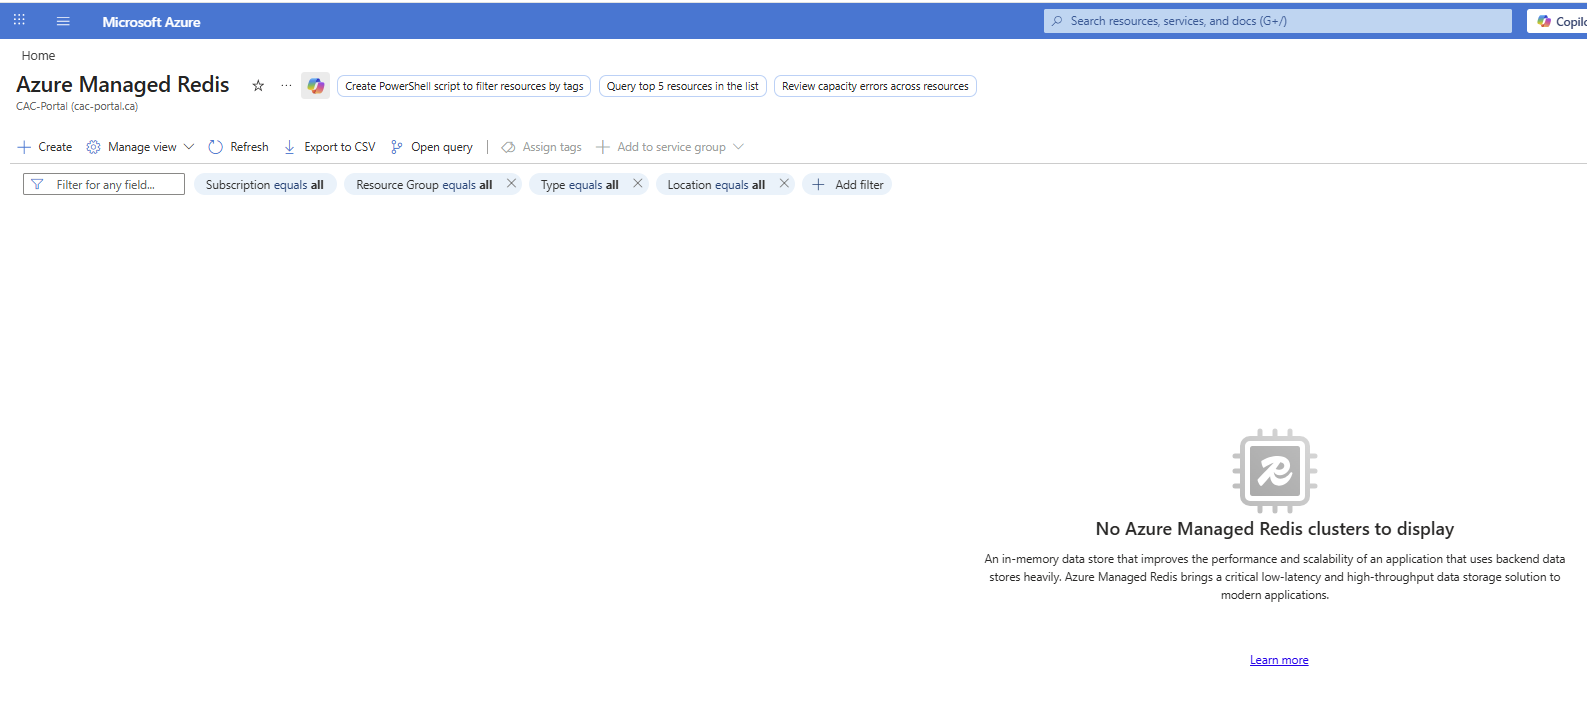This screenshot has width=1587, height=720.
Task: Select Review capacity errors across resources suggestion
Action: click(x=875, y=86)
